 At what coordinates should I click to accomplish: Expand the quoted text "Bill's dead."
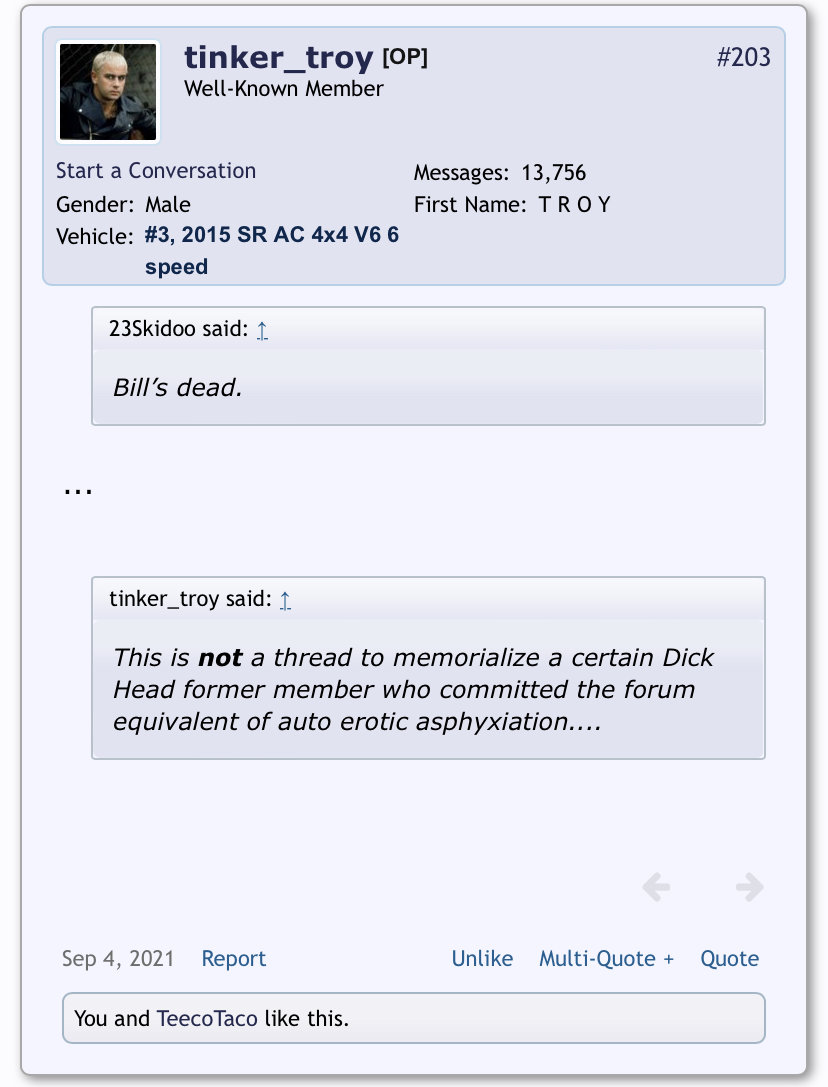pyautogui.click(x=178, y=388)
